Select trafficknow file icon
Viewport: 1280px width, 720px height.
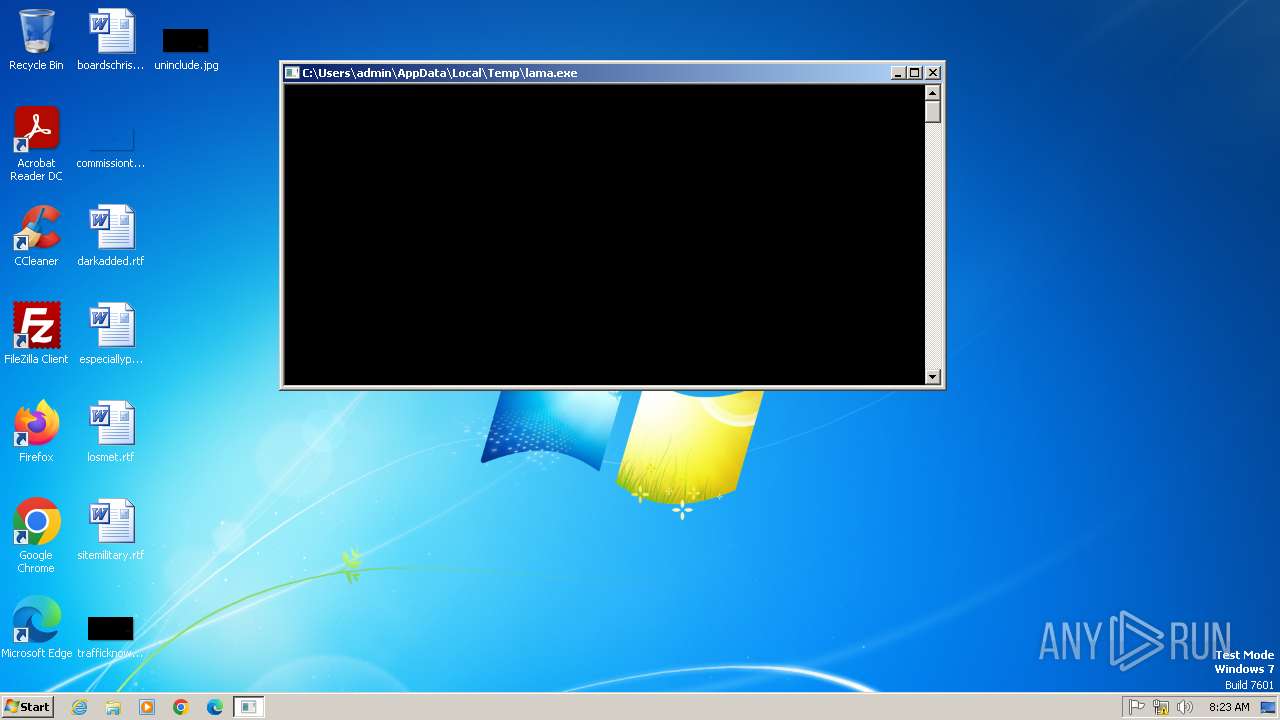click(x=111, y=638)
